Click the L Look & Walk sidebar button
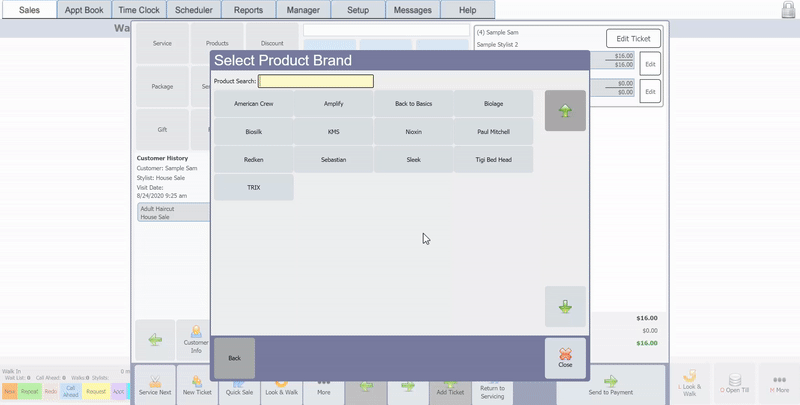The width and height of the screenshot is (800, 405). [x=689, y=384]
